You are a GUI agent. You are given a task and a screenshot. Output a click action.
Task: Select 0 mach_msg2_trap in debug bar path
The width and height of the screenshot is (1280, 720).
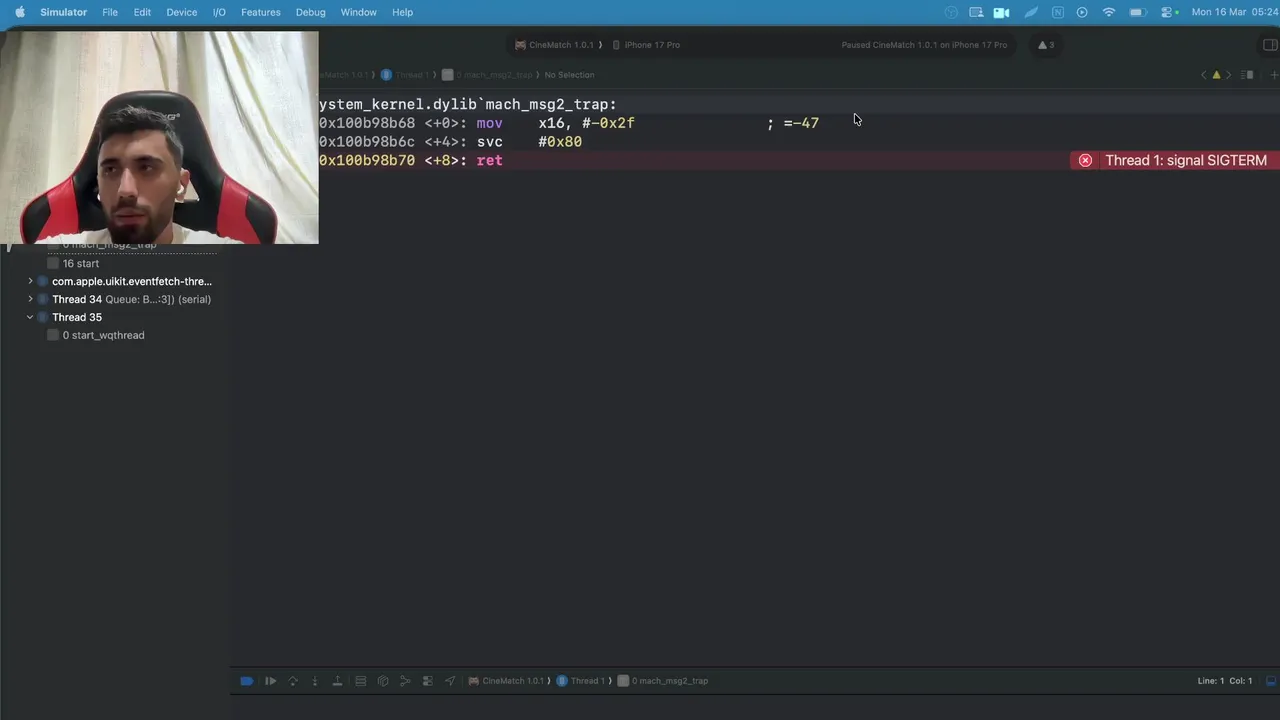point(663,681)
